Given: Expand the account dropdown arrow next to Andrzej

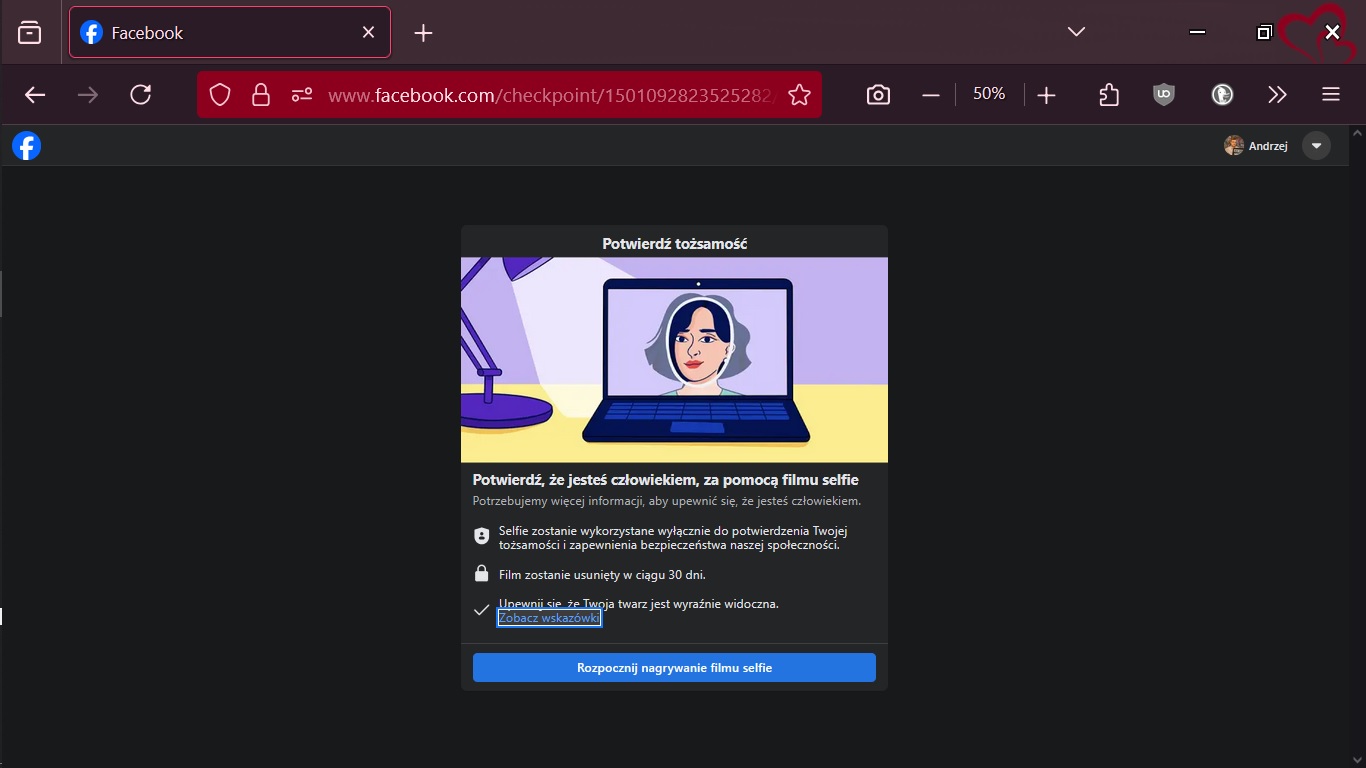Looking at the screenshot, I should [1317, 146].
